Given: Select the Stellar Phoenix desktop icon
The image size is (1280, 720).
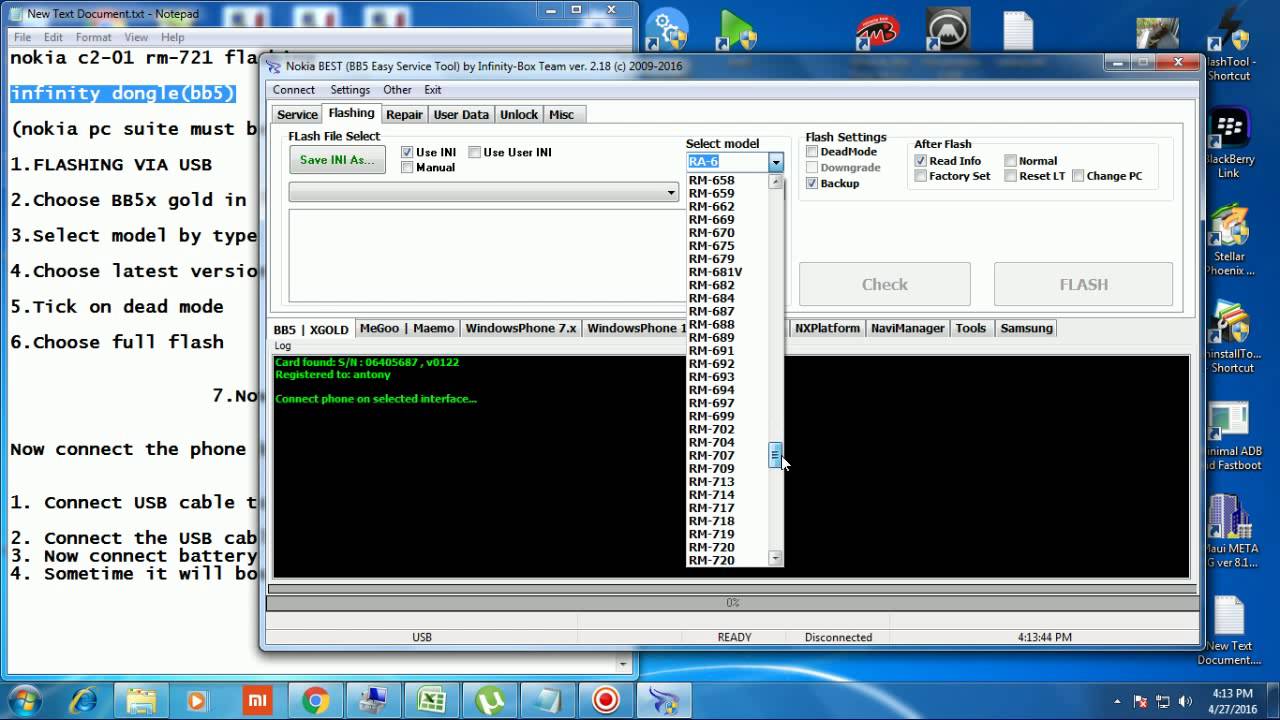Looking at the screenshot, I should [1229, 241].
